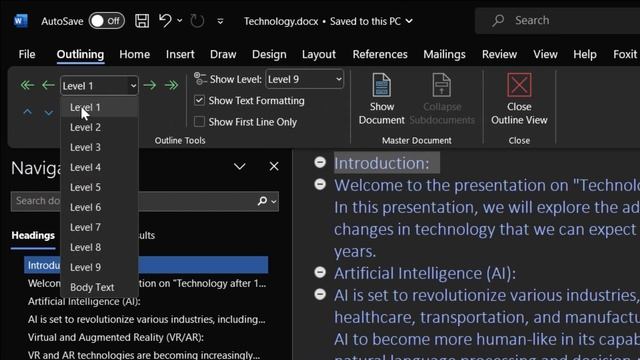Click the Move Up chevron icon
Image resolution: width=640 pixels, height=360 pixels.
click(x=27, y=112)
